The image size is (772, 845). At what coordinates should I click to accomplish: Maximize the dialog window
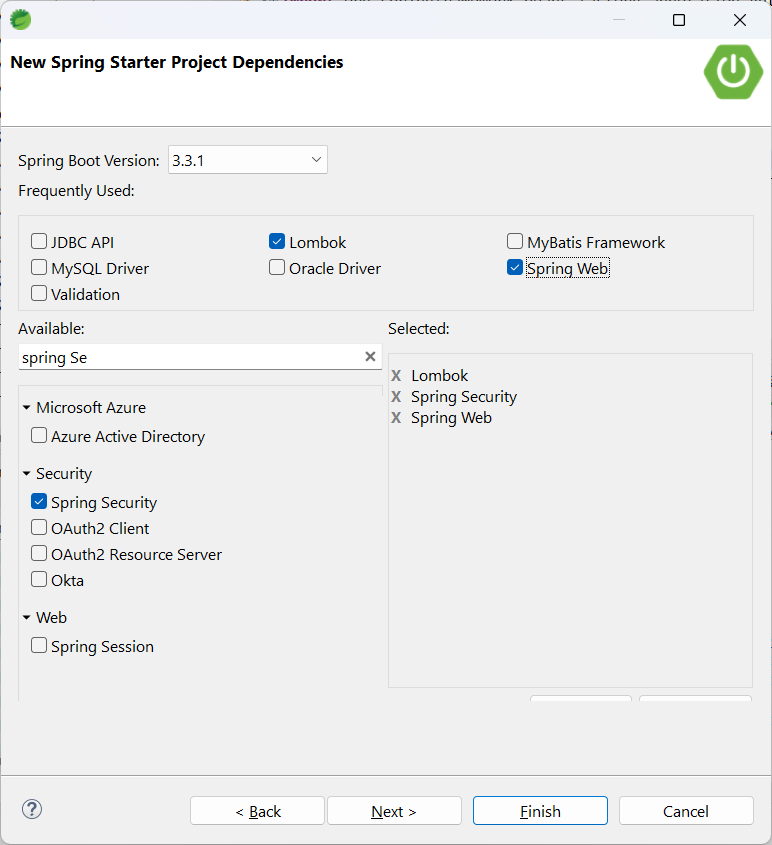pyautogui.click(x=679, y=20)
